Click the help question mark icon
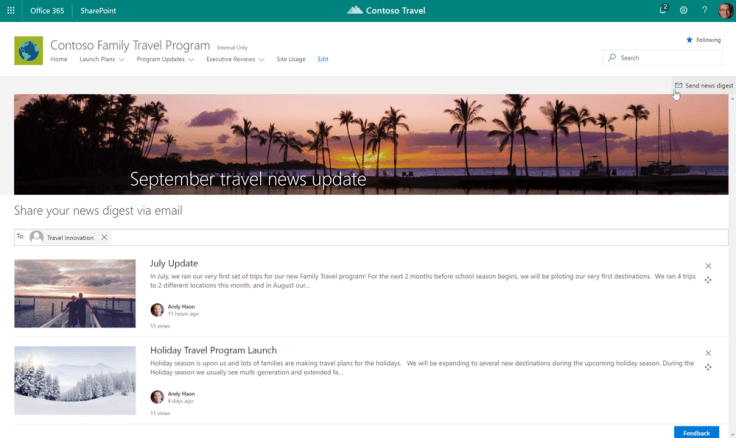The width and height of the screenshot is (736, 438). 704,10
